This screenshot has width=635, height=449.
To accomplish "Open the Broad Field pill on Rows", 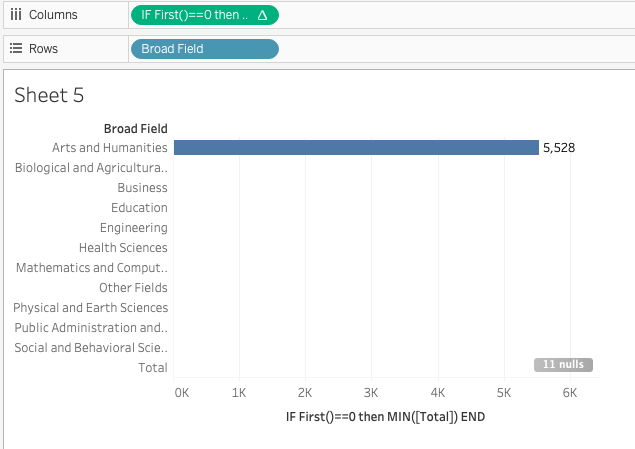I will point(204,48).
